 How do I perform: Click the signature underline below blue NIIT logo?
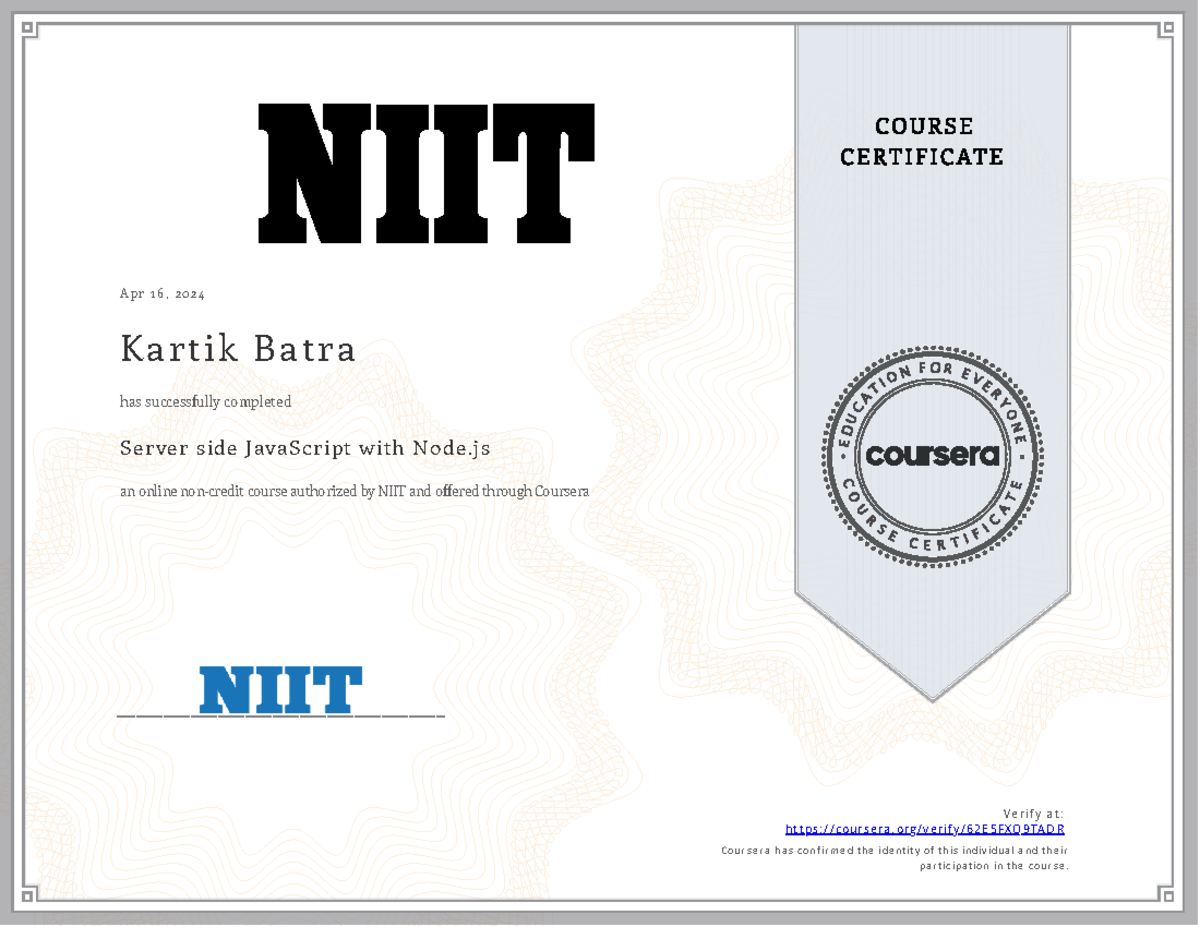tap(280, 718)
